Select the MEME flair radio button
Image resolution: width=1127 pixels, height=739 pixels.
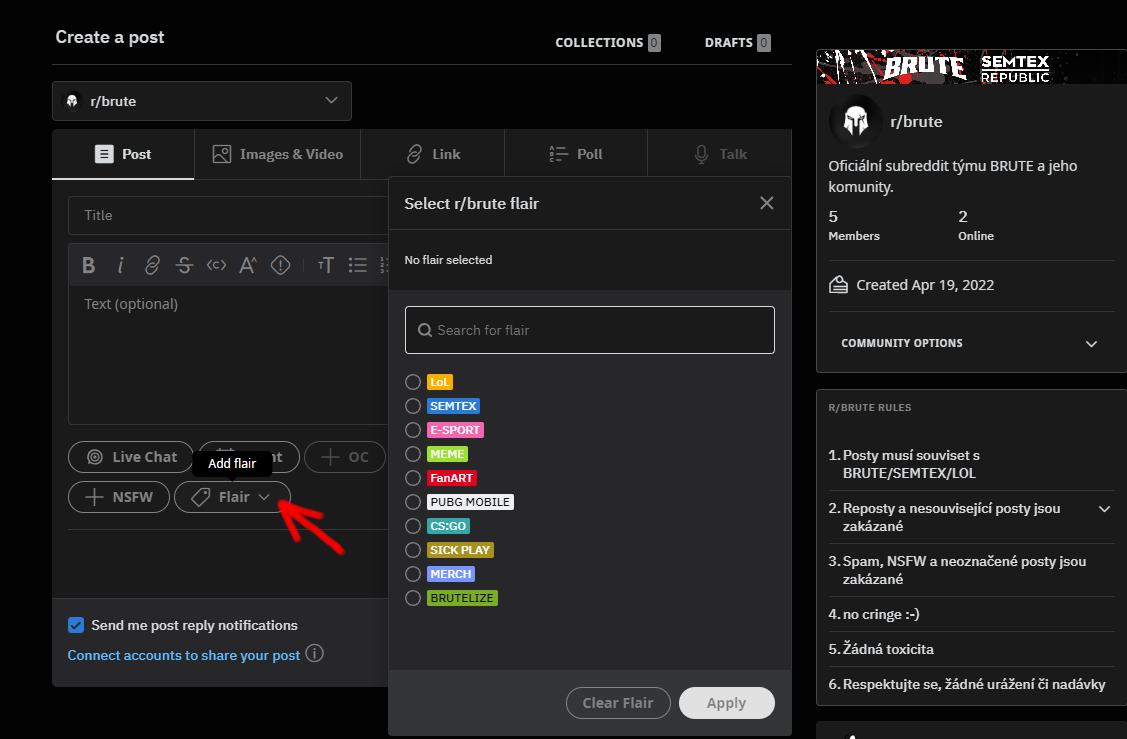[413, 454]
